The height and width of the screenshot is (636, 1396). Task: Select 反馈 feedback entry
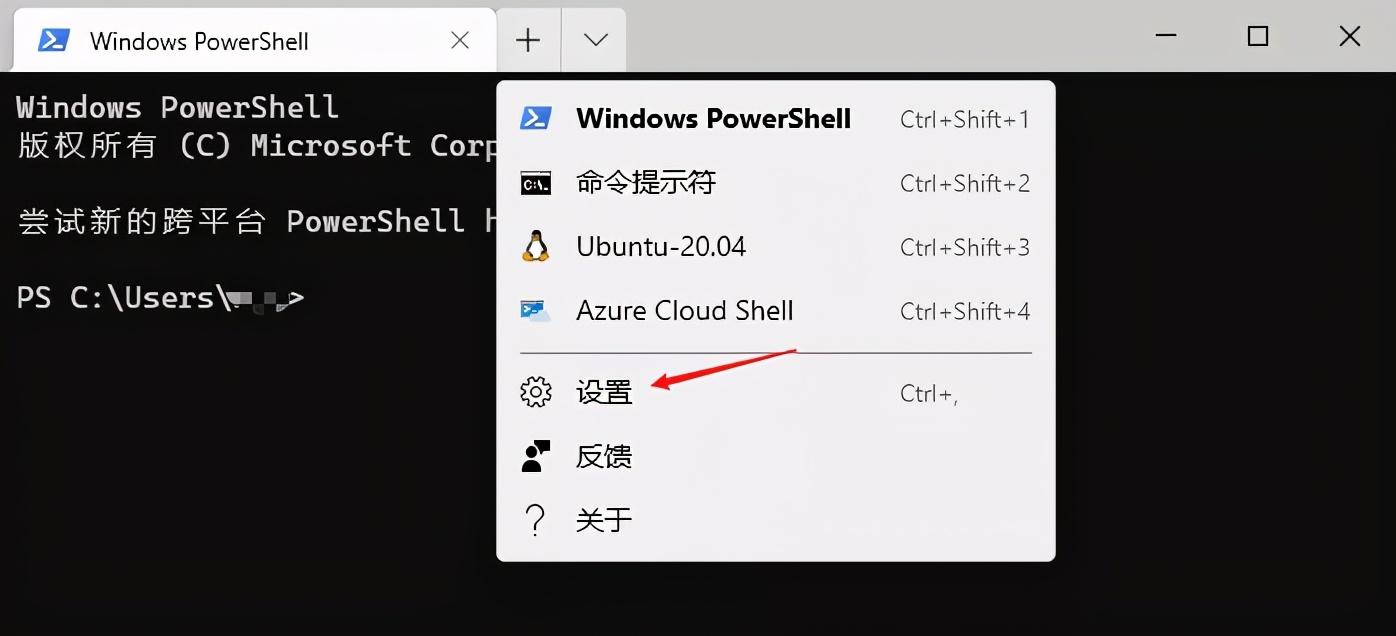[x=776, y=456]
